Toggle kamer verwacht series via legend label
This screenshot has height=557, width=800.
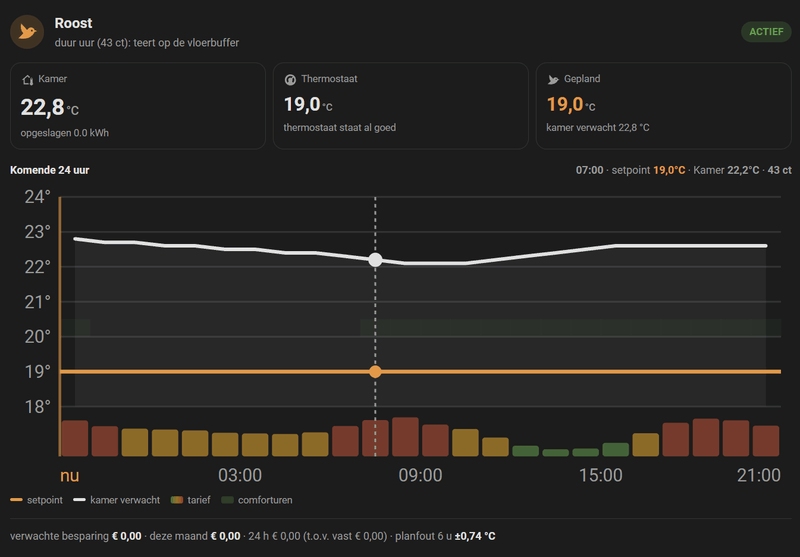coord(125,500)
